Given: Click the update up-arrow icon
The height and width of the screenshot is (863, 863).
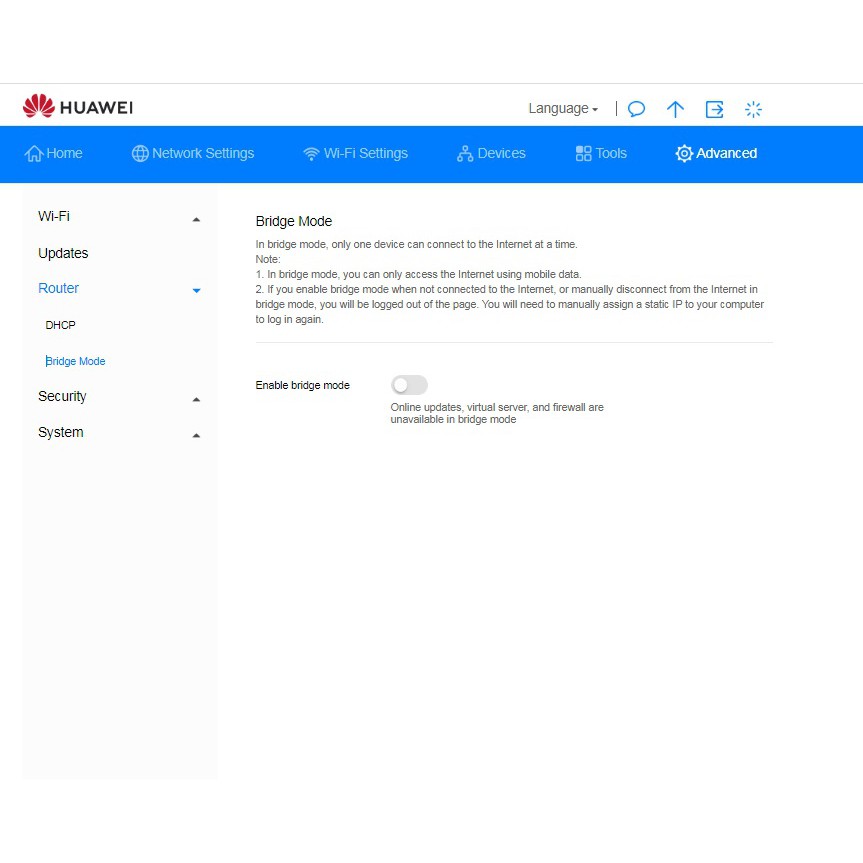Looking at the screenshot, I should pos(675,109).
